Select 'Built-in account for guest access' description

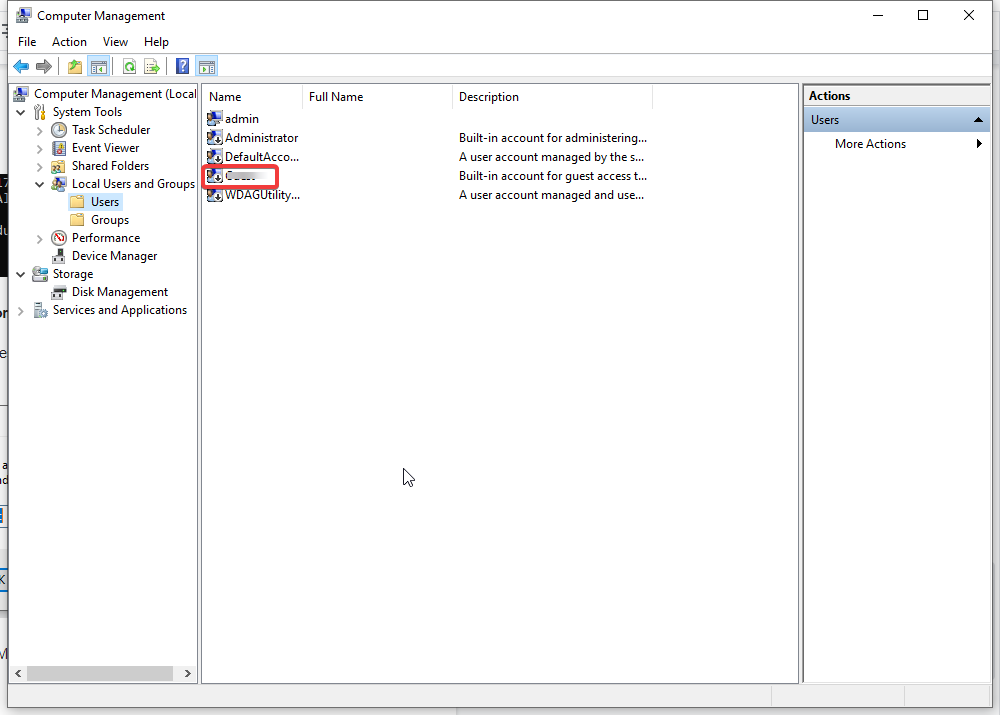click(x=553, y=176)
